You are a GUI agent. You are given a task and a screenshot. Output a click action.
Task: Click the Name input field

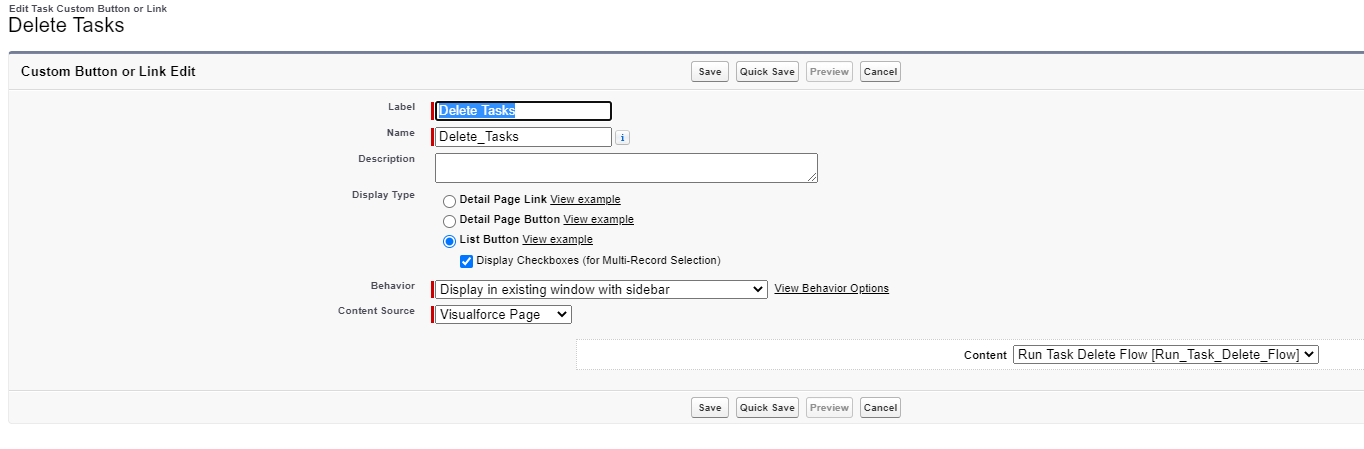pos(523,137)
